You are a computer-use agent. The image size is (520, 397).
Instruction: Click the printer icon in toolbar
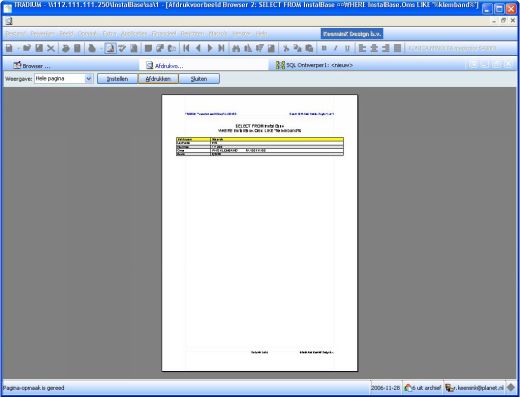pyautogui.click(x=66, y=48)
